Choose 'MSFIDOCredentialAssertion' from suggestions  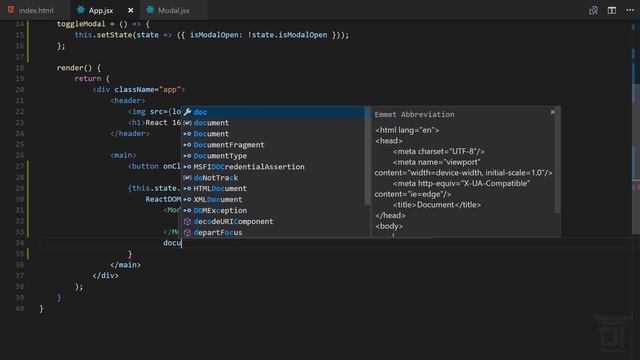point(273,167)
